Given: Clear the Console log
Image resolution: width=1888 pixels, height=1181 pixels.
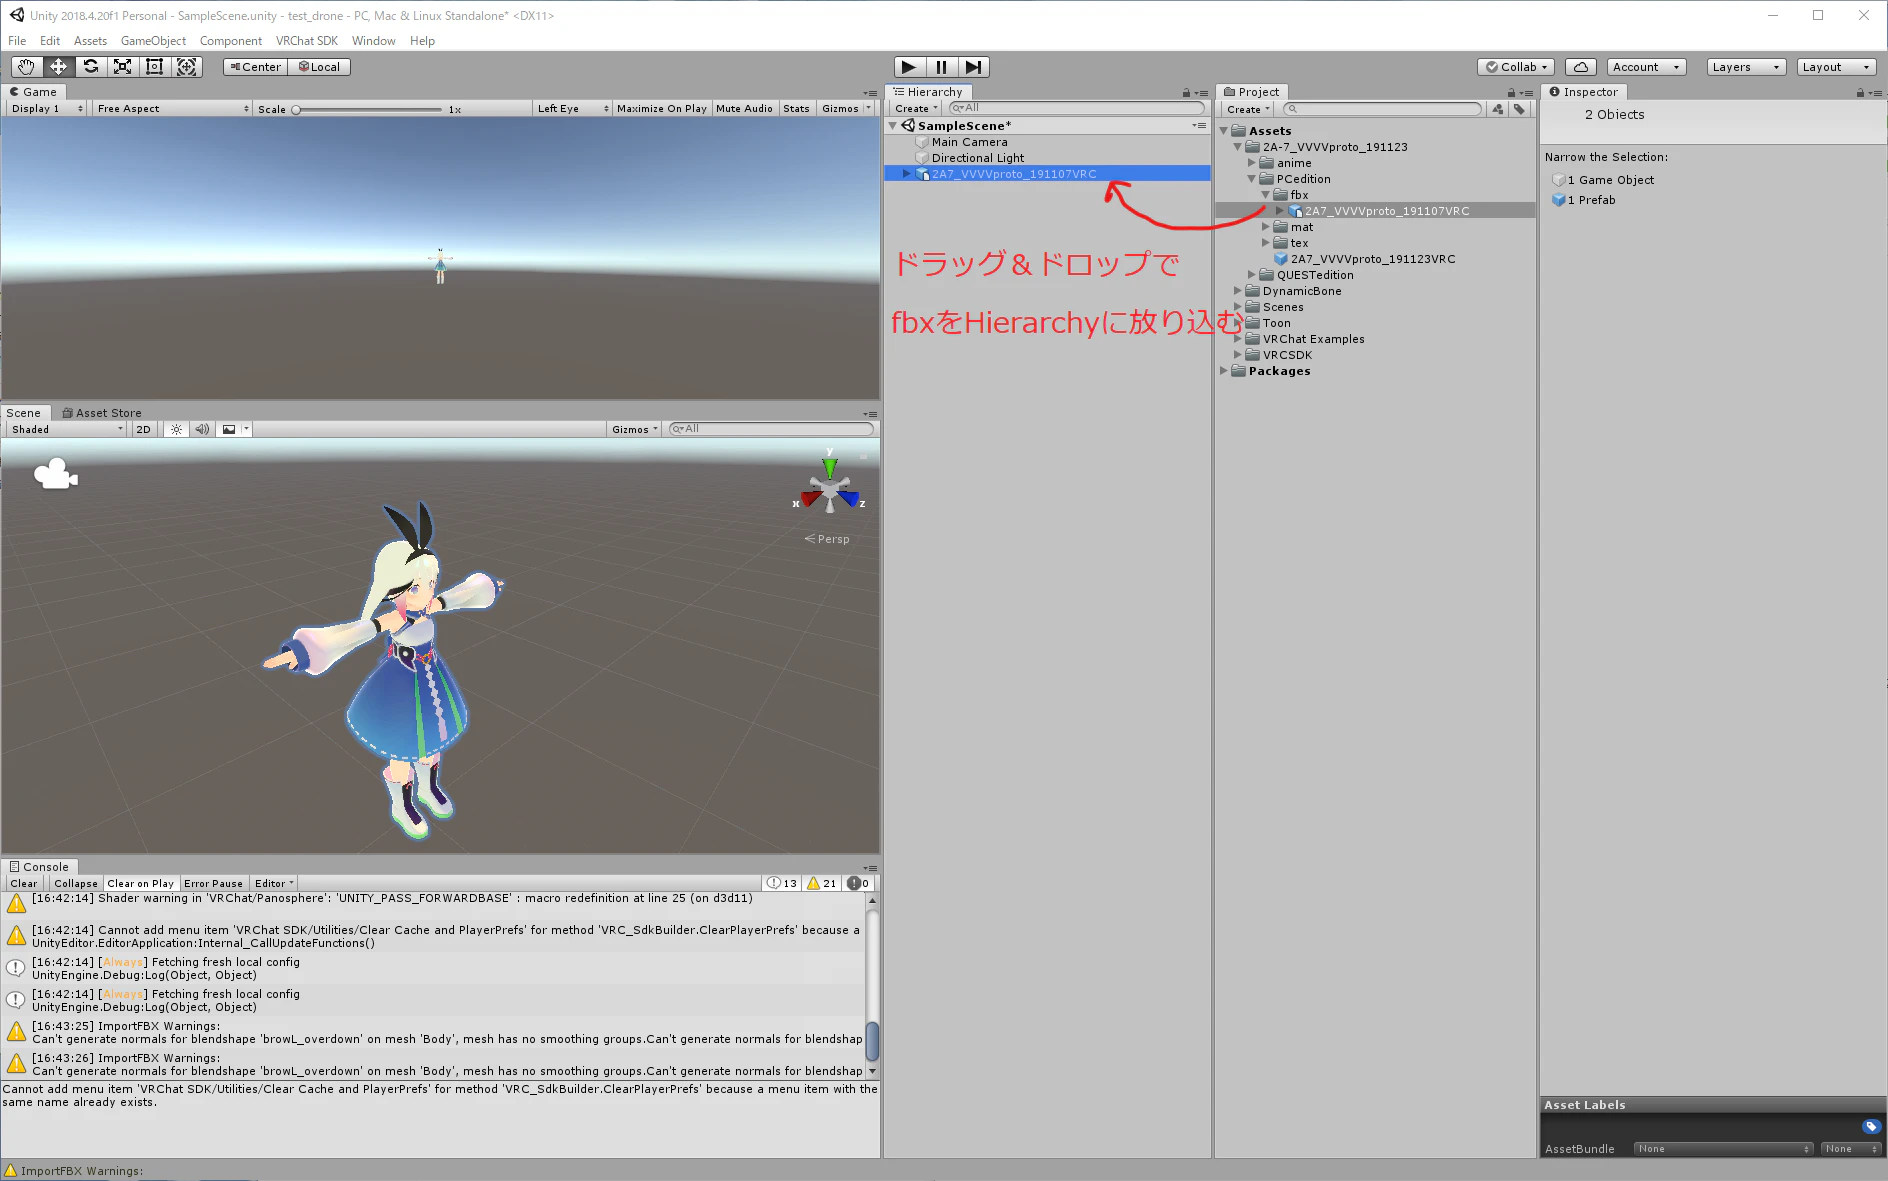Looking at the screenshot, I should click(x=24, y=883).
